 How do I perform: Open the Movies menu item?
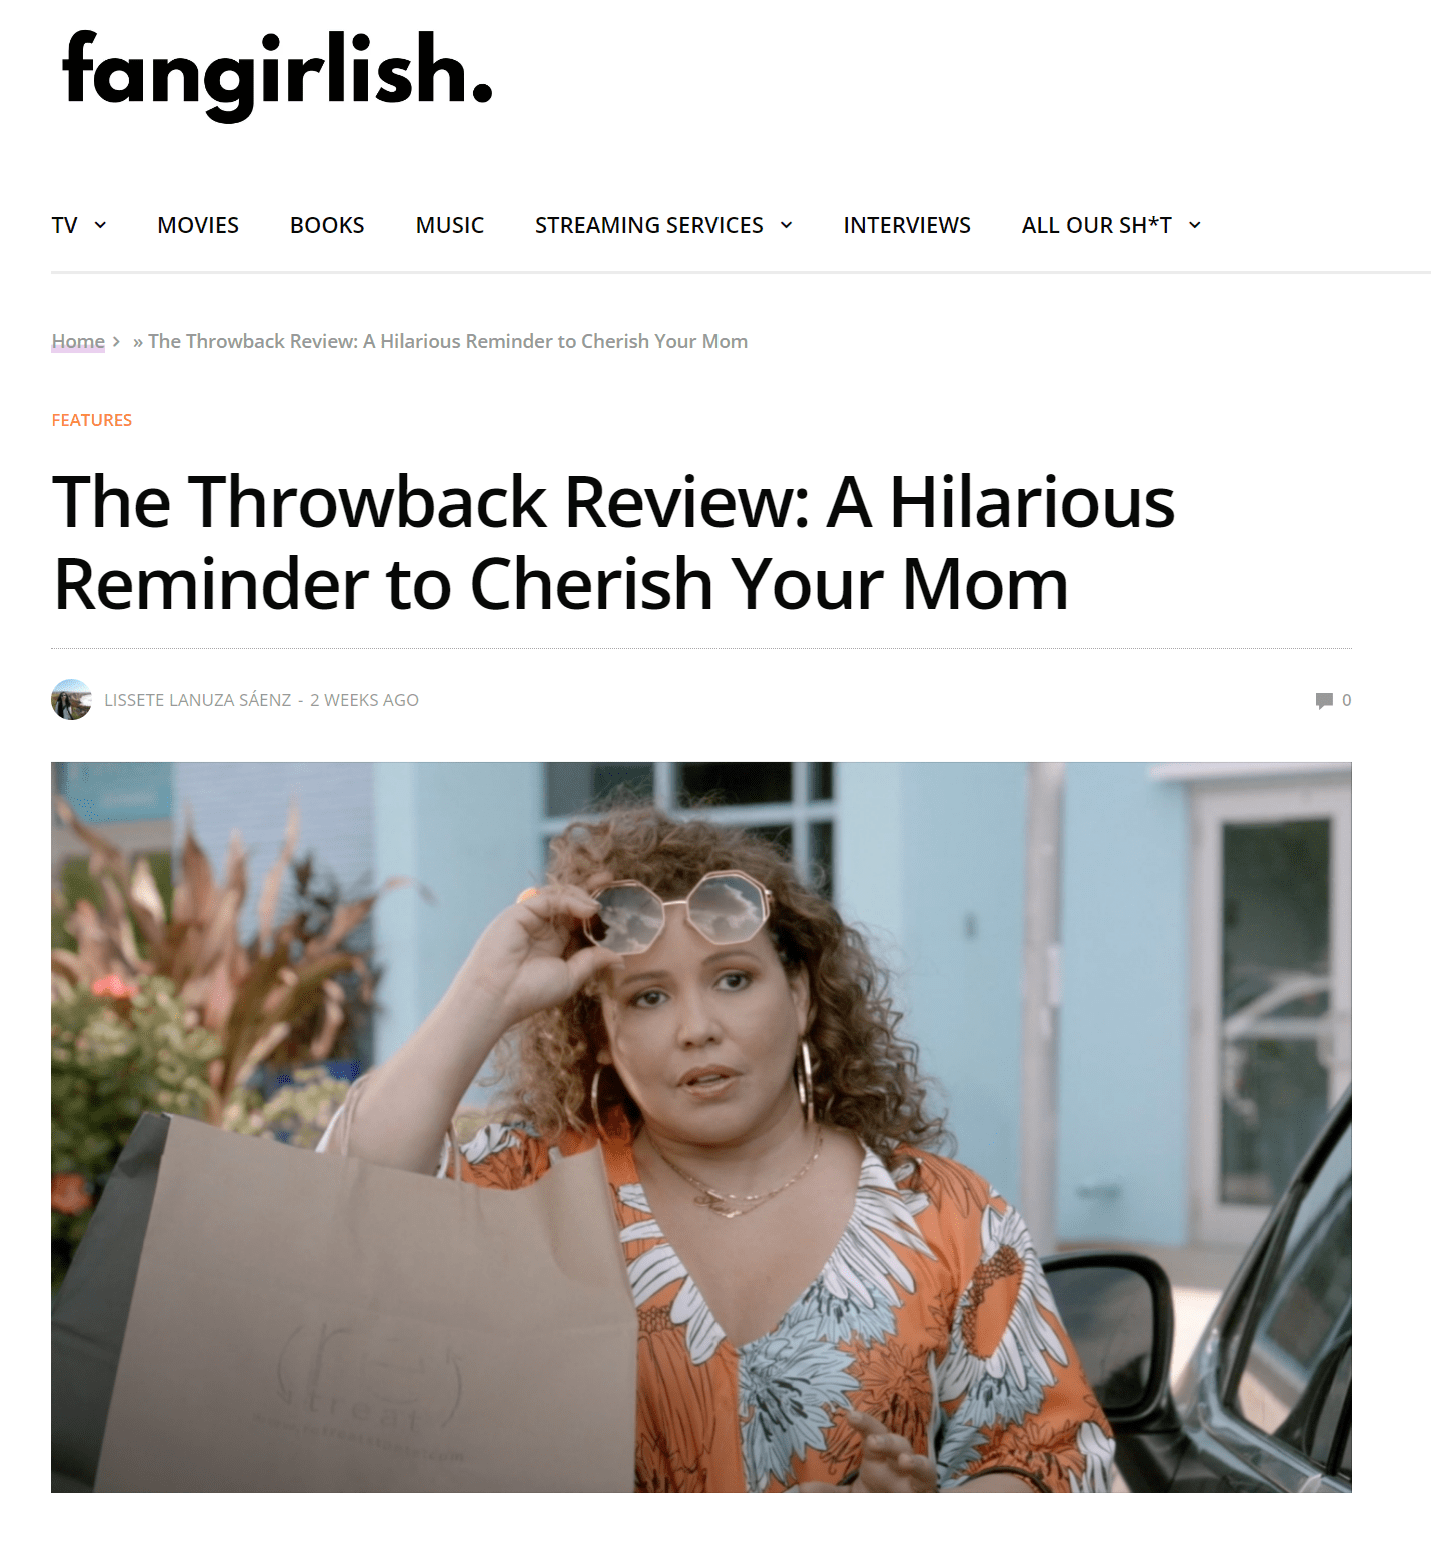click(x=198, y=225)
